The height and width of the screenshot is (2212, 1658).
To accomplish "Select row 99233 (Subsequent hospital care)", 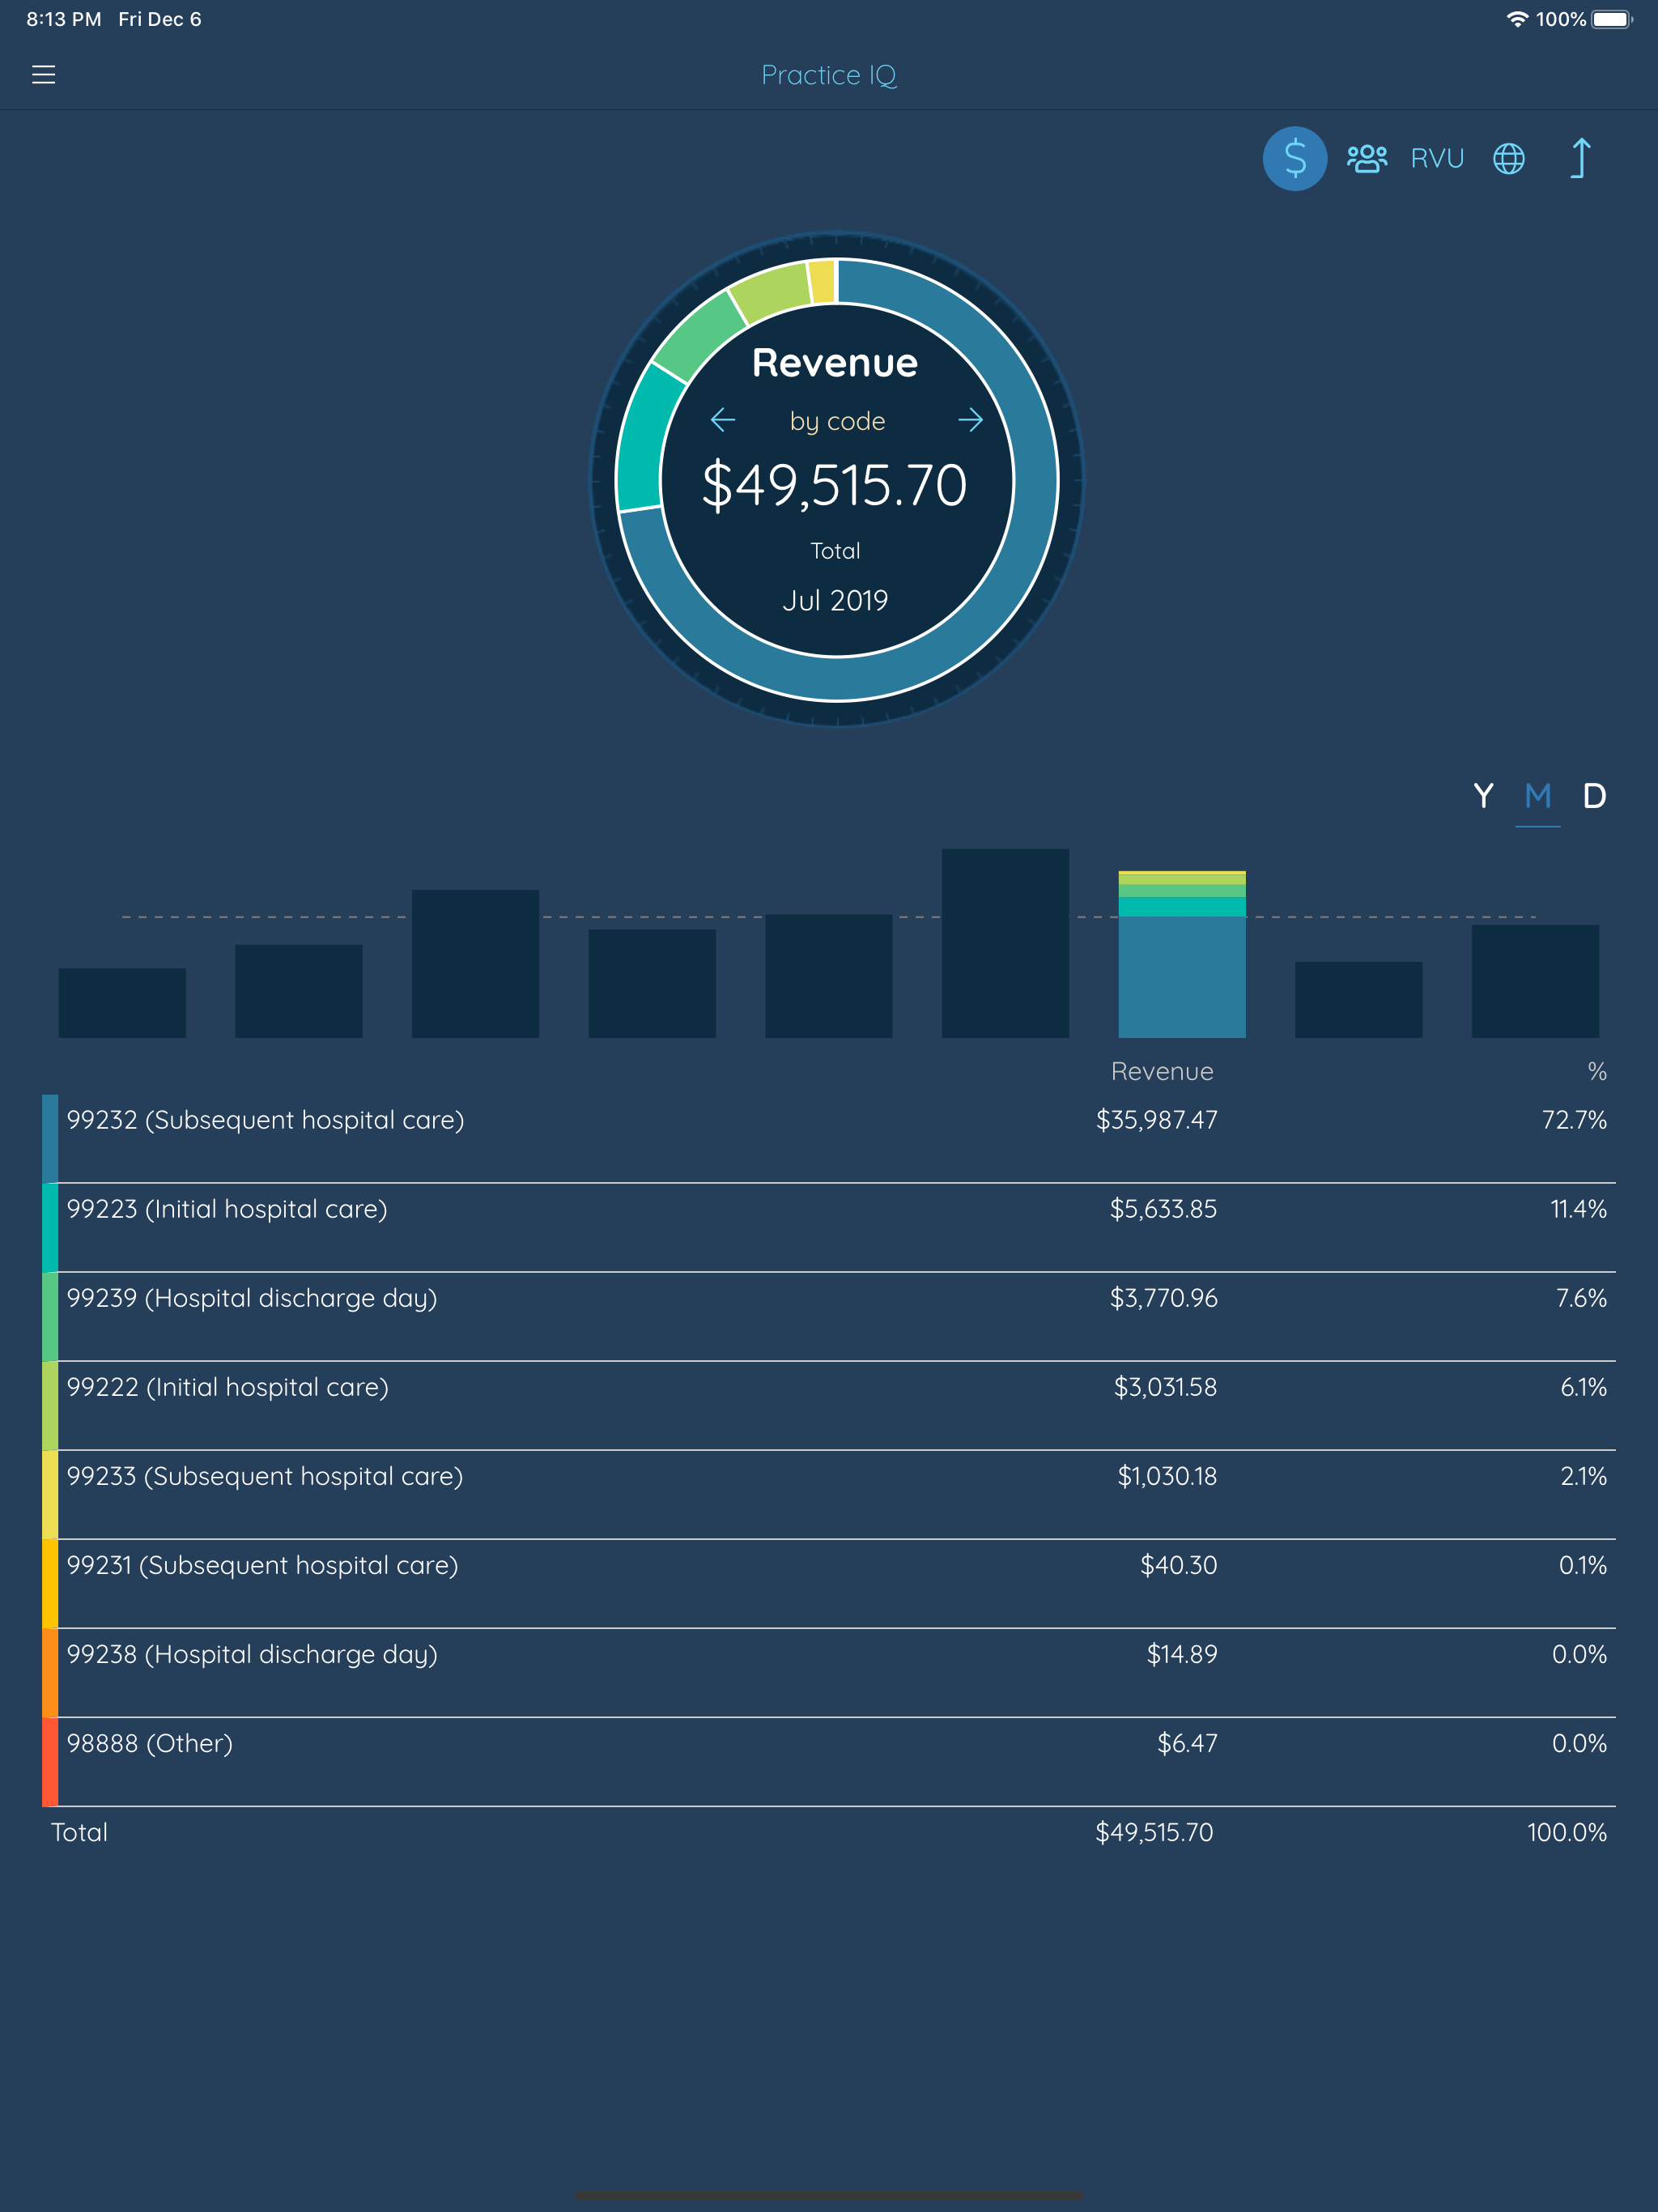I will [829, 1494].
